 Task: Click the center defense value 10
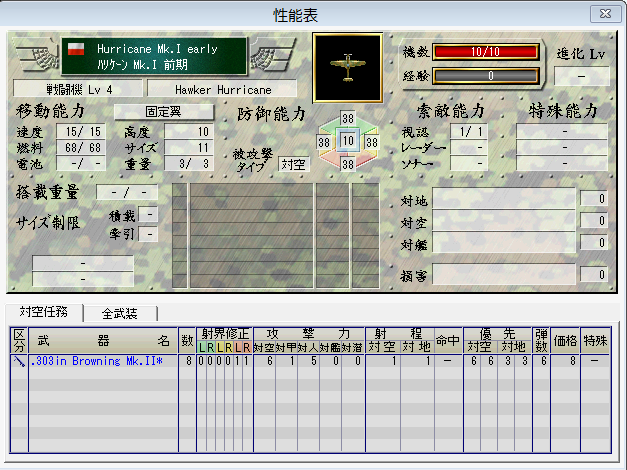pos(347,140)
